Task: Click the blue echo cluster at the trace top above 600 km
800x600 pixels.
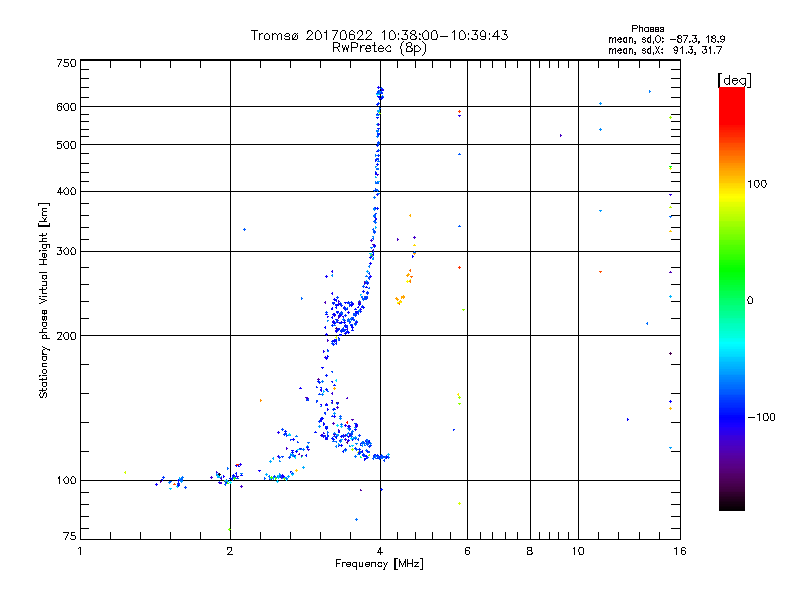Action: pos(380,93)
